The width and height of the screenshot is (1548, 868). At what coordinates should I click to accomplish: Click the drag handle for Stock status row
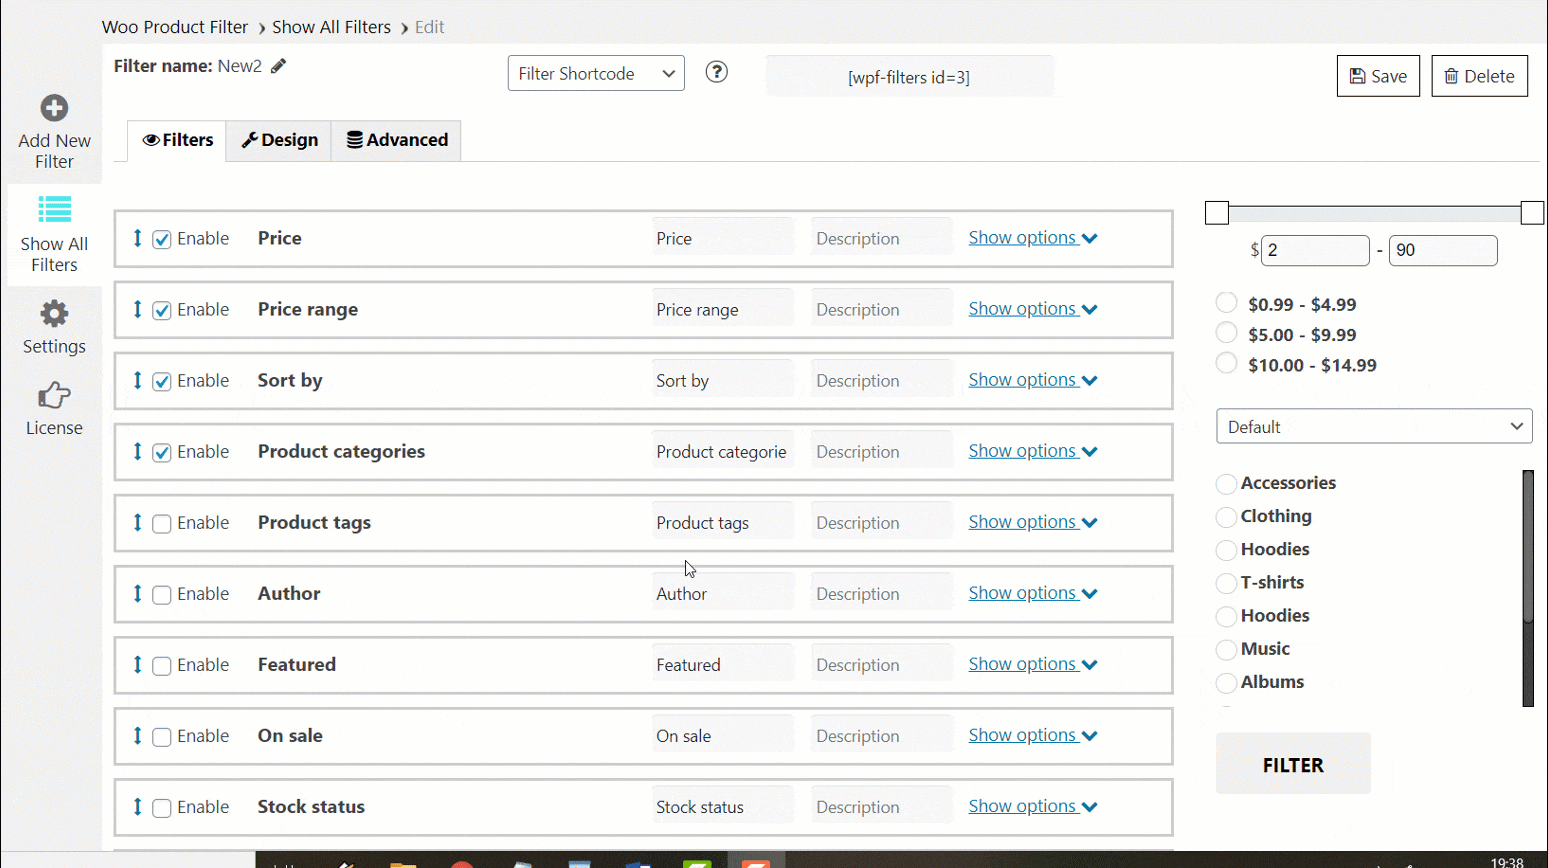[x=137, y=806]
